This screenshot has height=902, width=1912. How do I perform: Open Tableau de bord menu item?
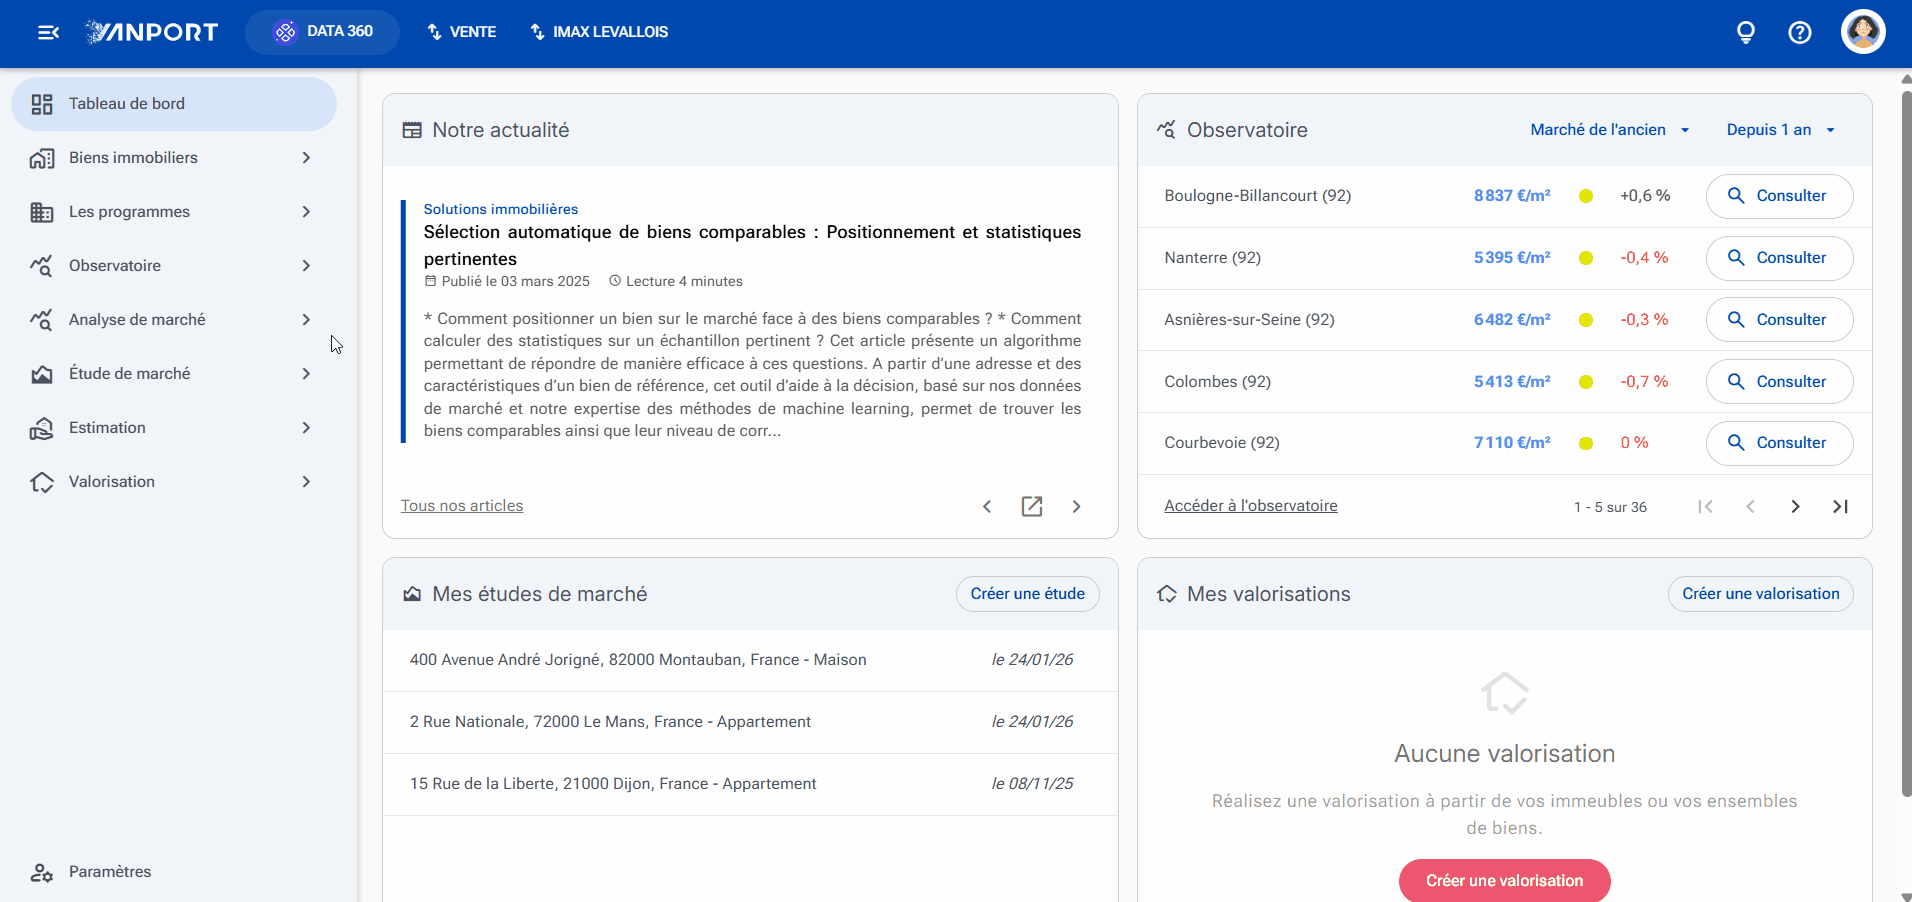pos(174,104)
